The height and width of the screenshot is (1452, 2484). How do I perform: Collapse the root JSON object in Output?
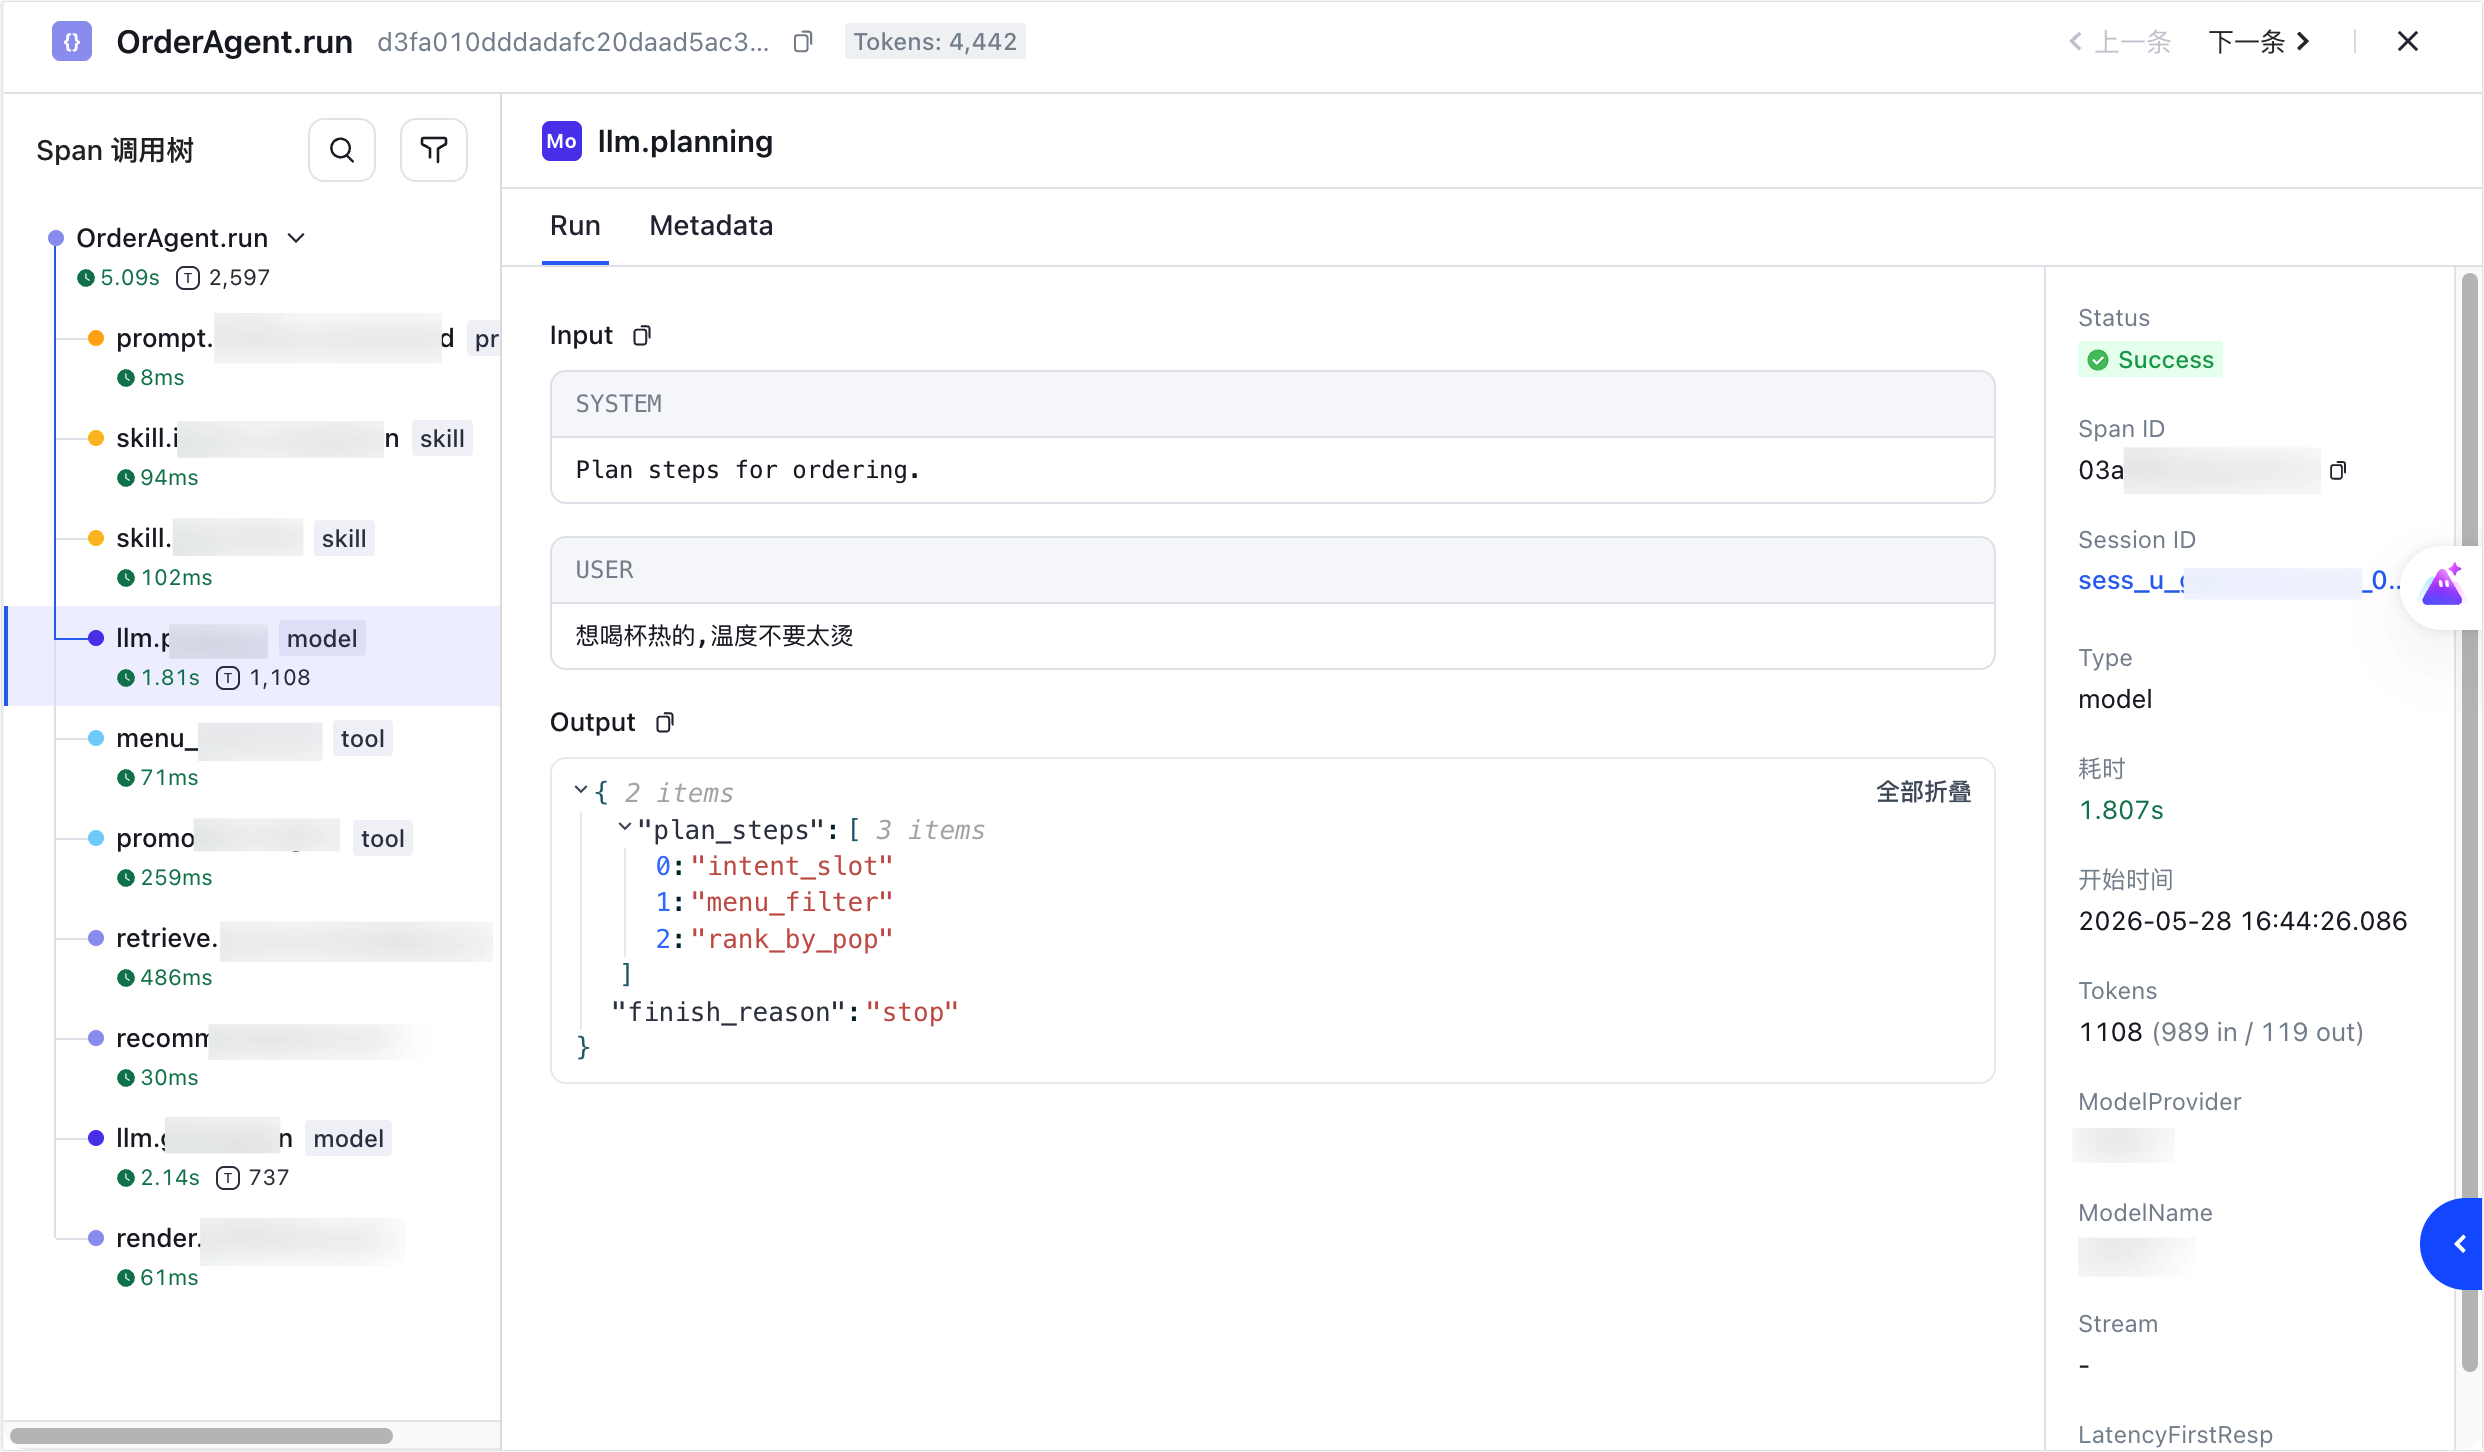coord(581,791)
